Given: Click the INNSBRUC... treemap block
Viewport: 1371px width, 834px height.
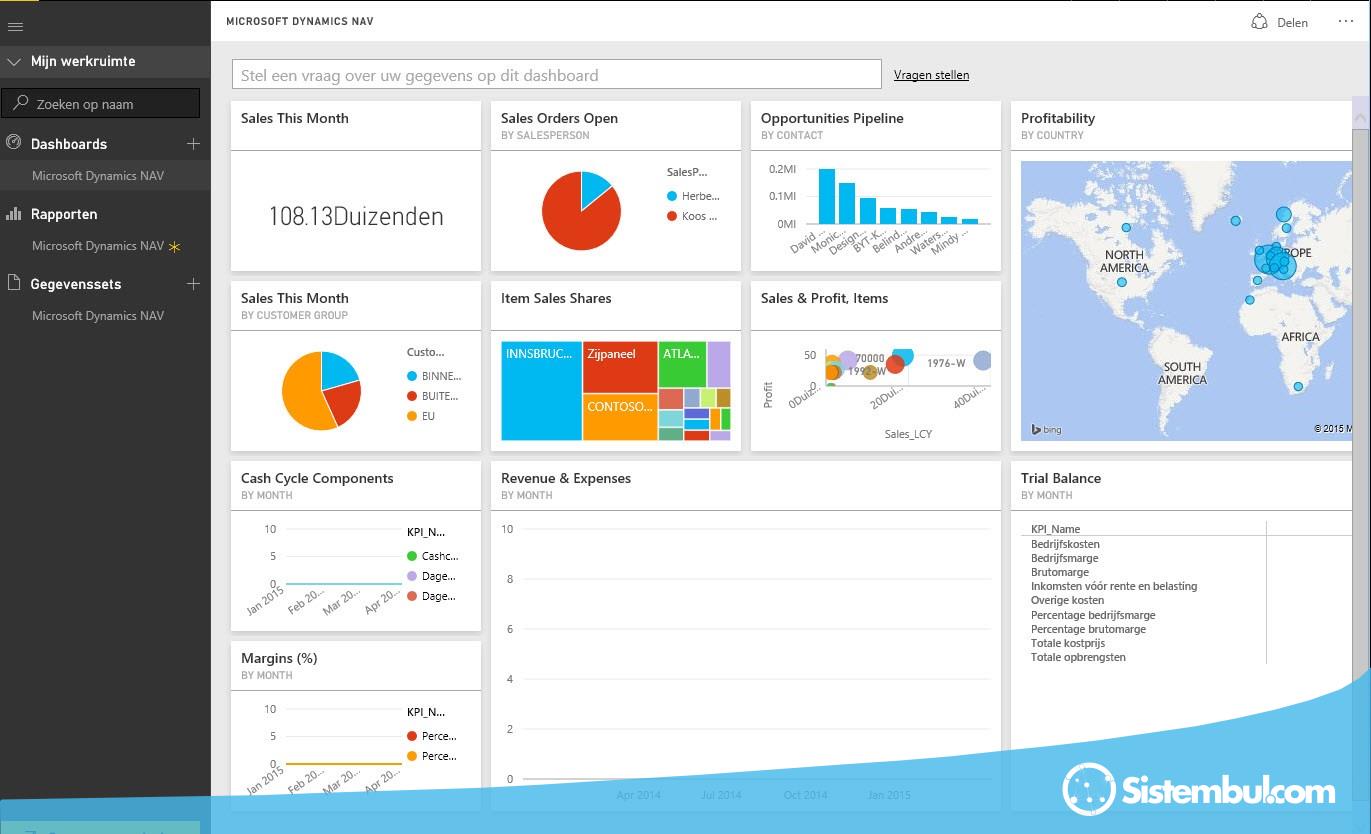Looking at the screenshot, I should point(541,391).
